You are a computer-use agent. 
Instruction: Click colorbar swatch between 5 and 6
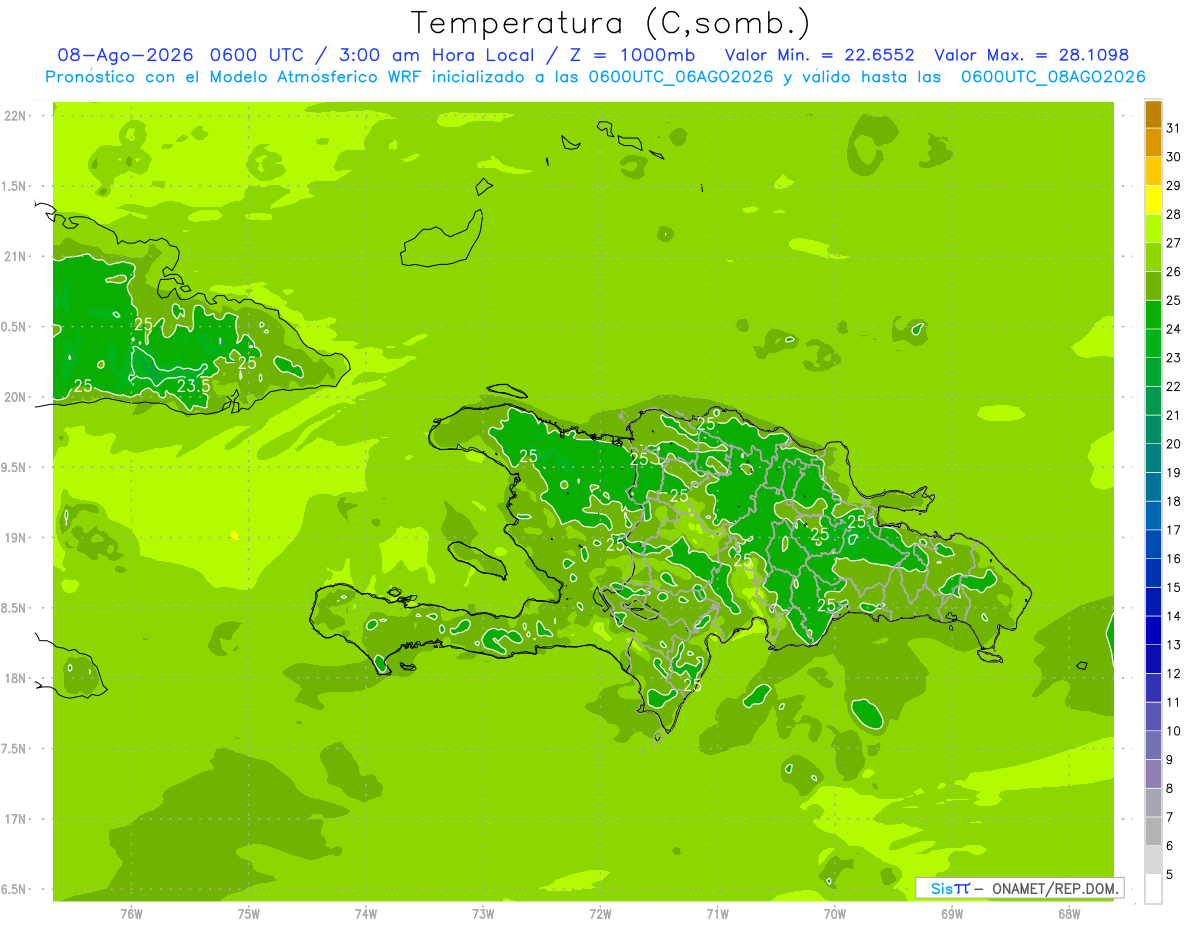[1153, 860]
